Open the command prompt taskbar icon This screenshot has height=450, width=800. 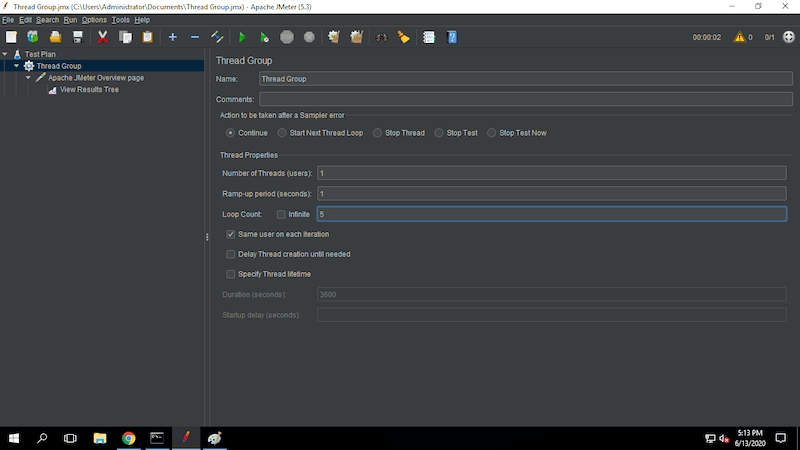157,438
